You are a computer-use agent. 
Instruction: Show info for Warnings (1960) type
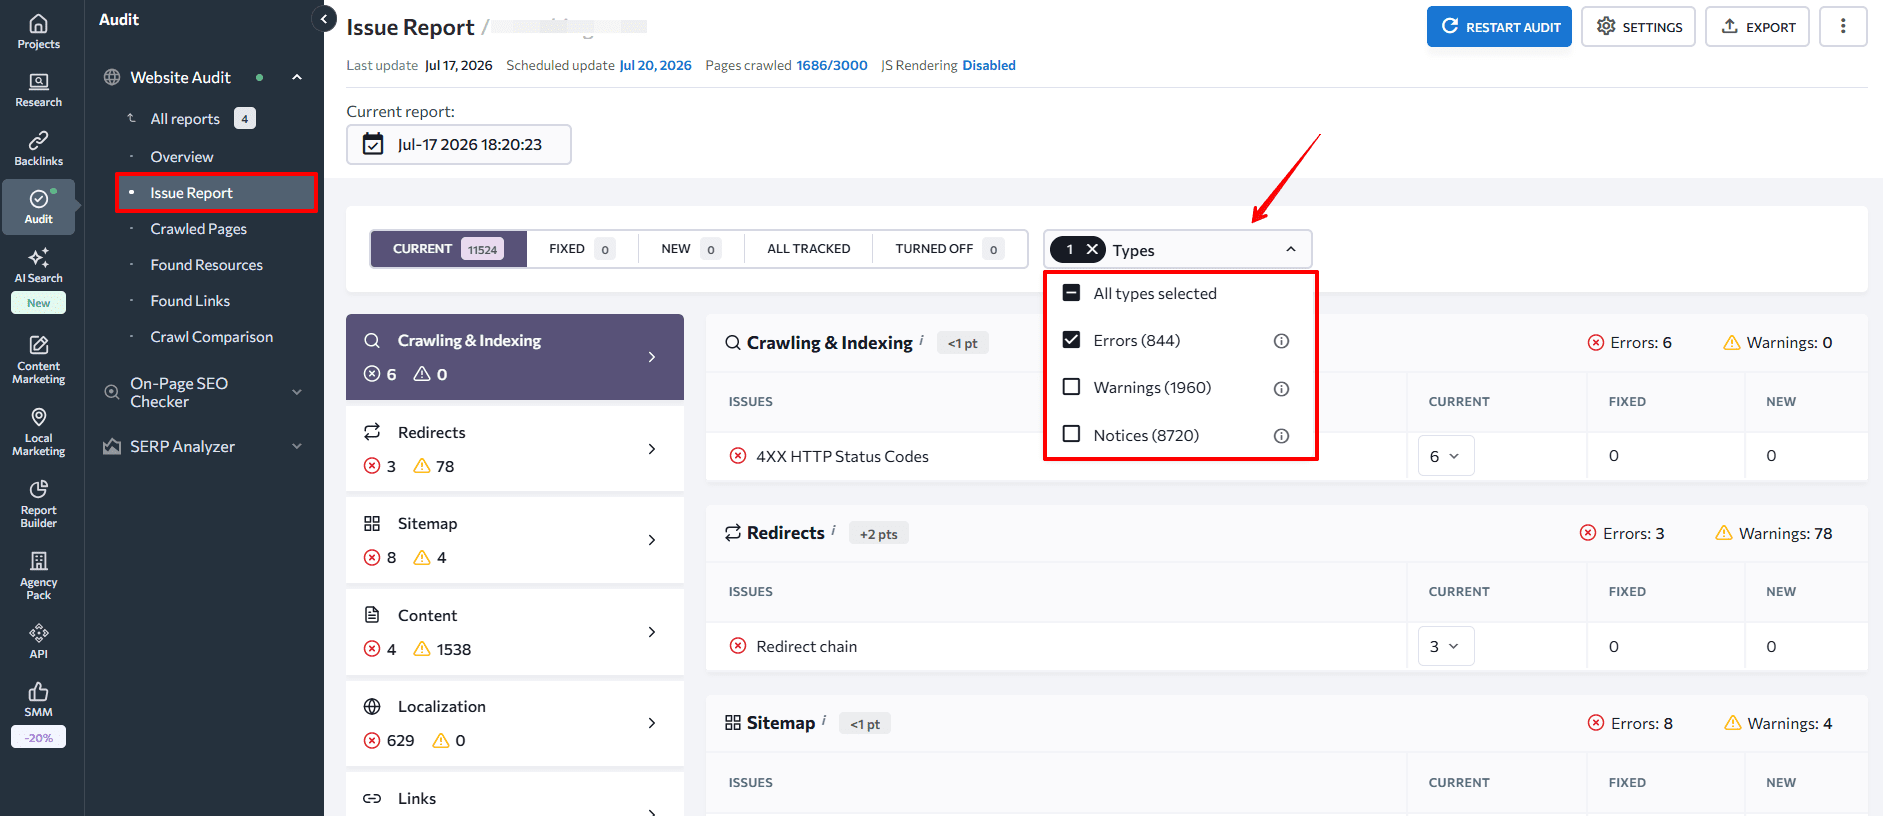pyautogui.click(x=1281, y=388)
